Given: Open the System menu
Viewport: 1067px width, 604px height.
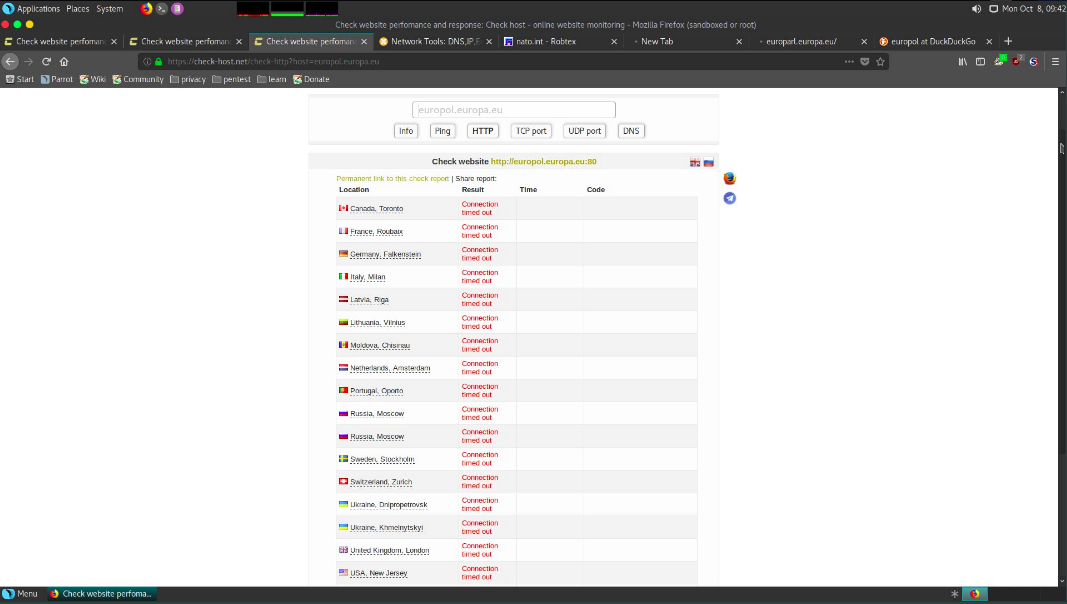Looking at the screenshot, I should tap(110, 9).
